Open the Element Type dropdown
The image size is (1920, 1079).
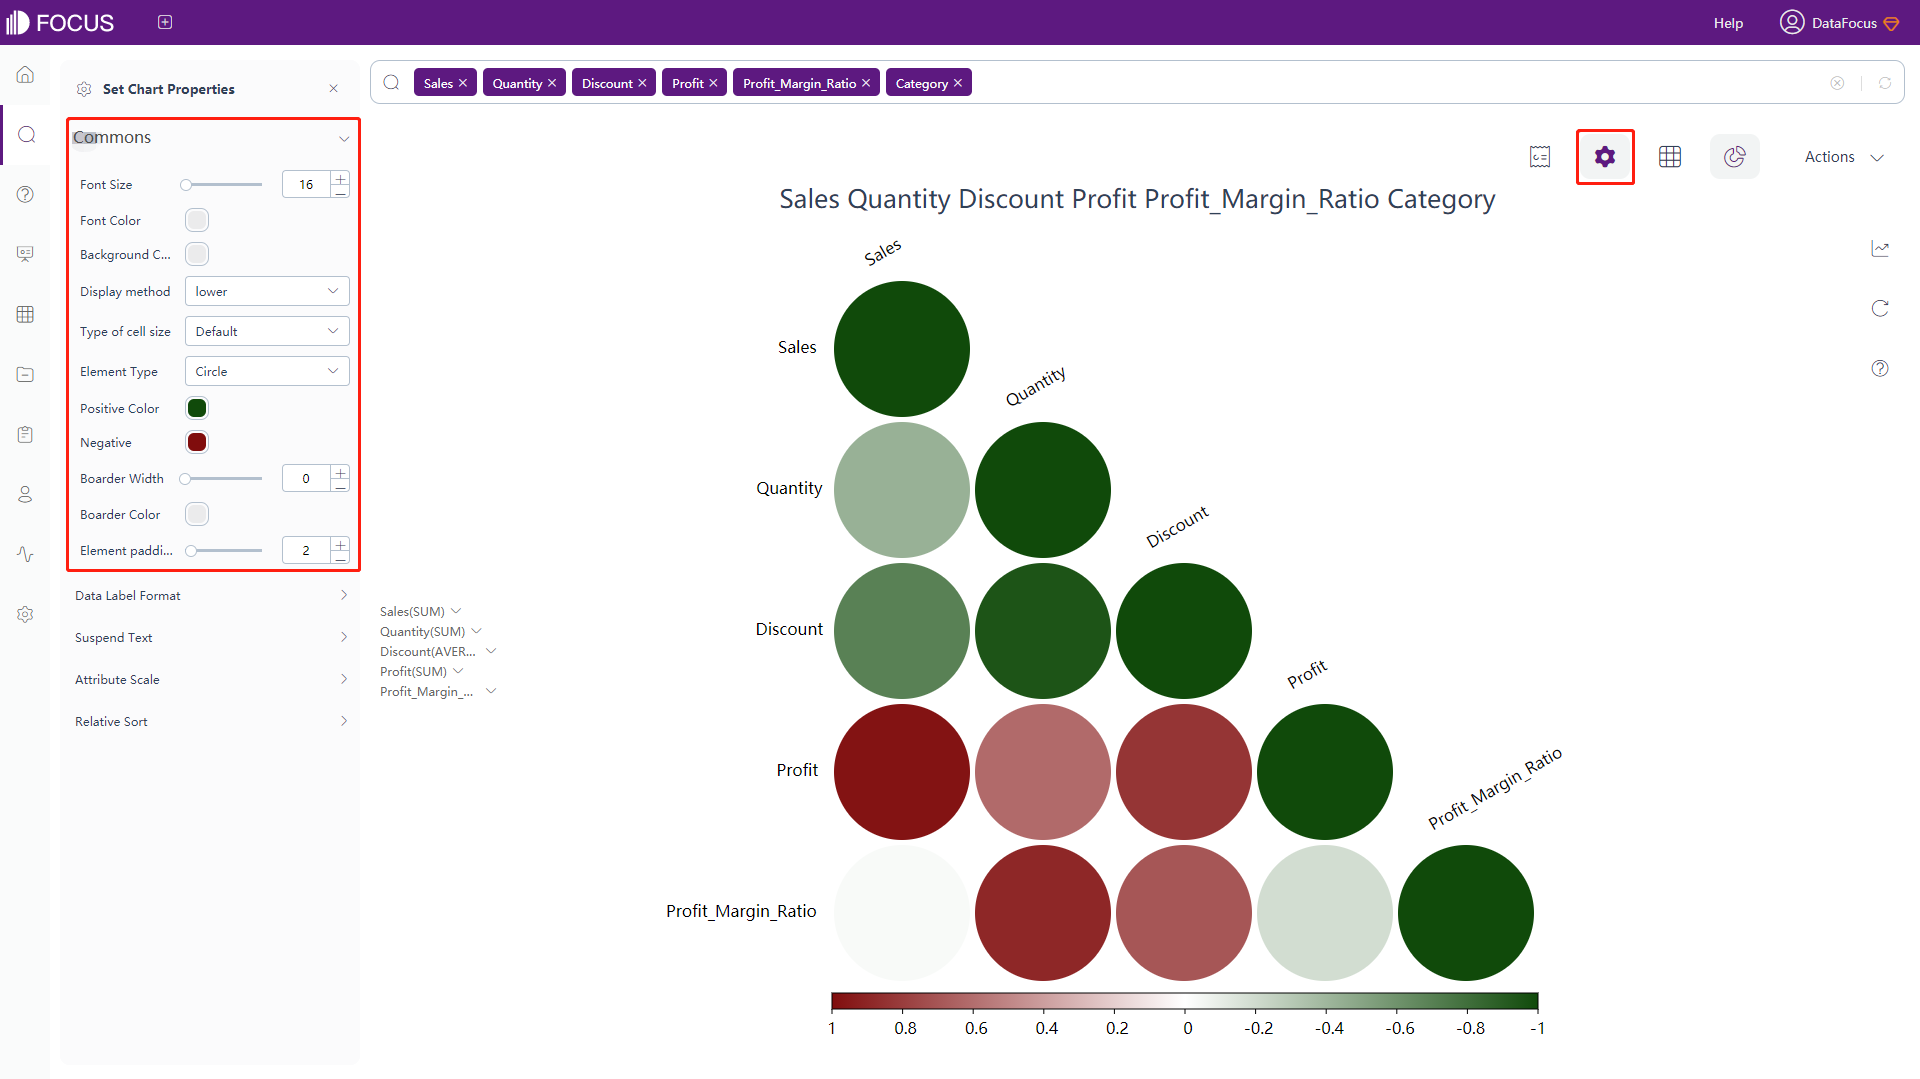267,371
